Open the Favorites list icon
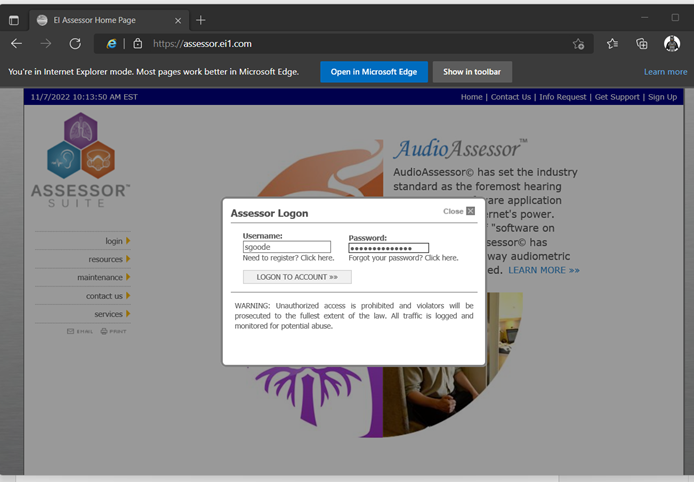The image size is (694, 482). point(613,43)
